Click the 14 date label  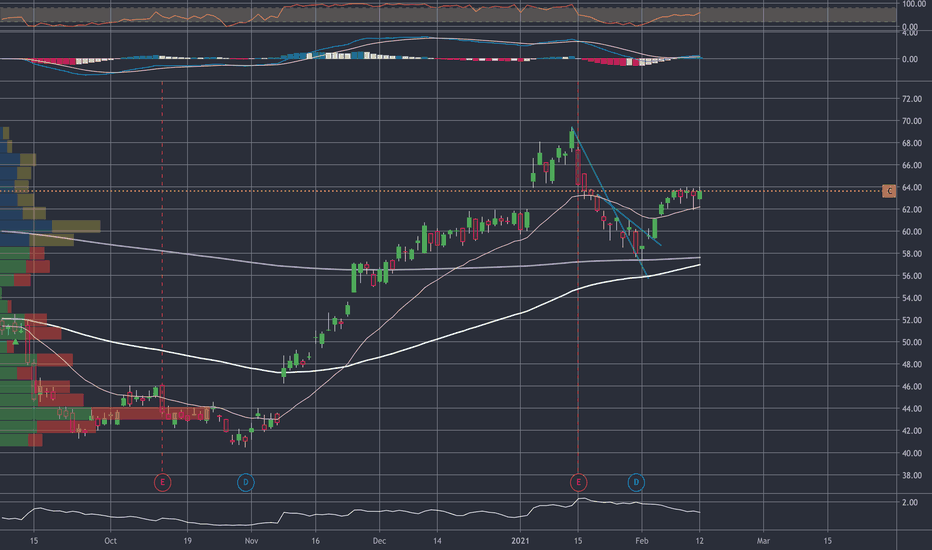[437, 540]
